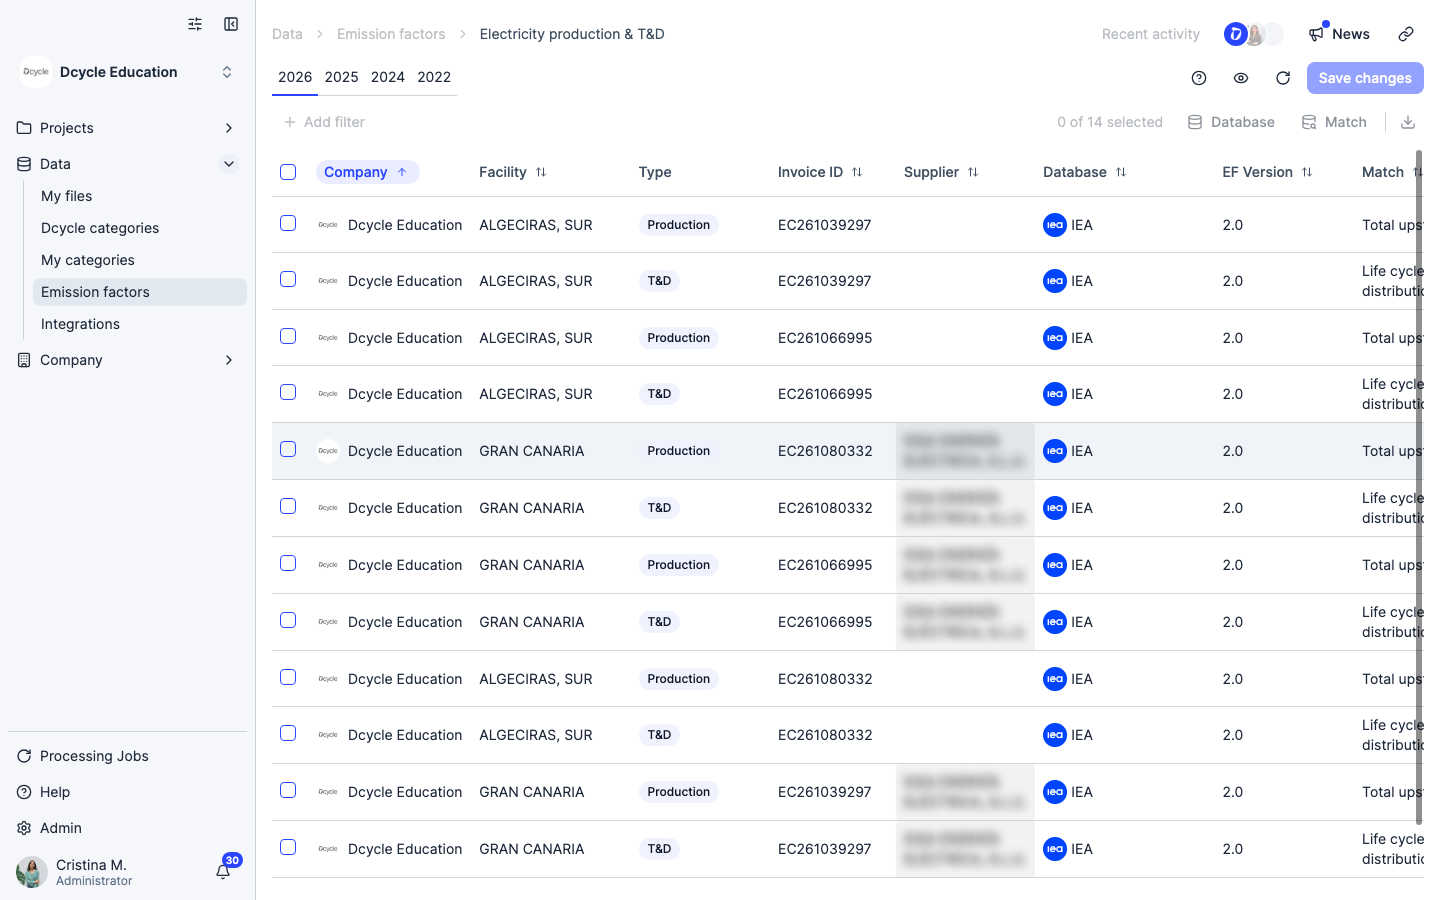Select the first ALGECIRAS Production EC261039297 row checkbox
This screenshot has height=900, width=1440.
pos(288,223)
